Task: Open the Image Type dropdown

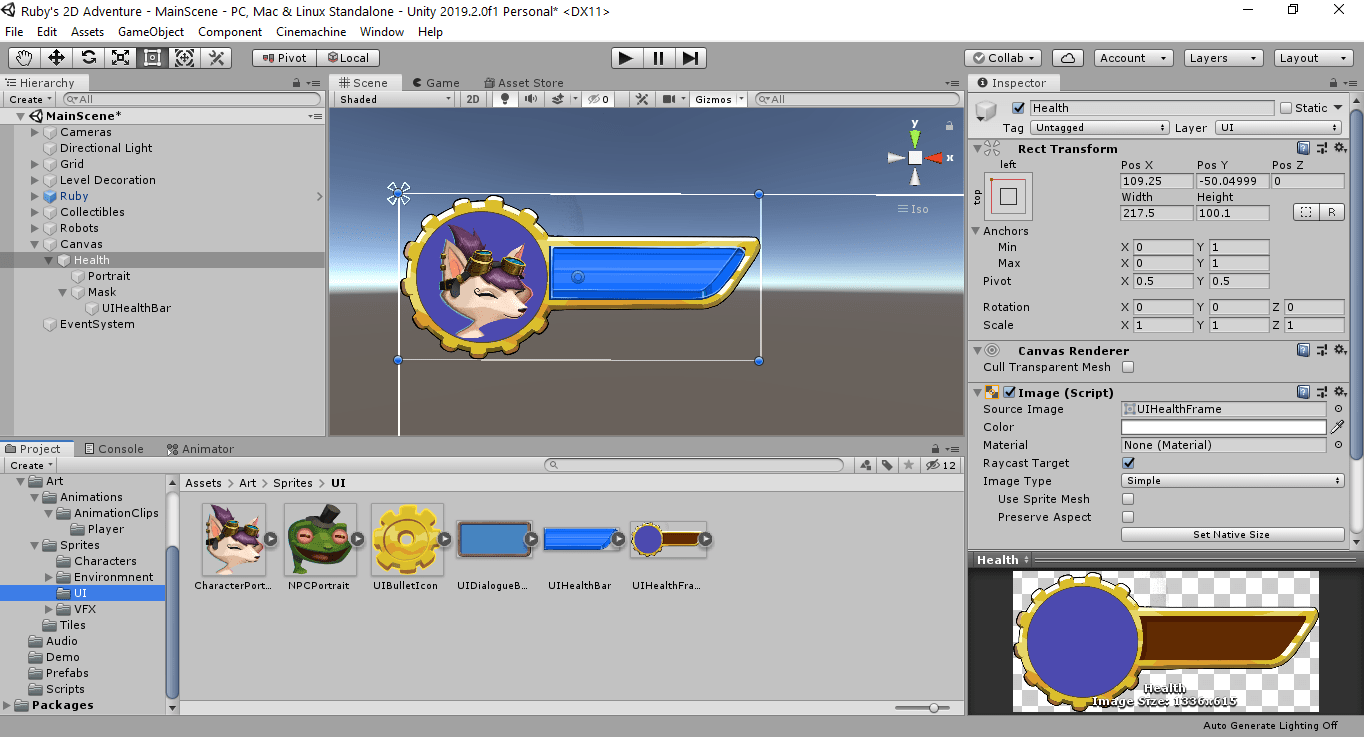Action: tap(1233, 481)
